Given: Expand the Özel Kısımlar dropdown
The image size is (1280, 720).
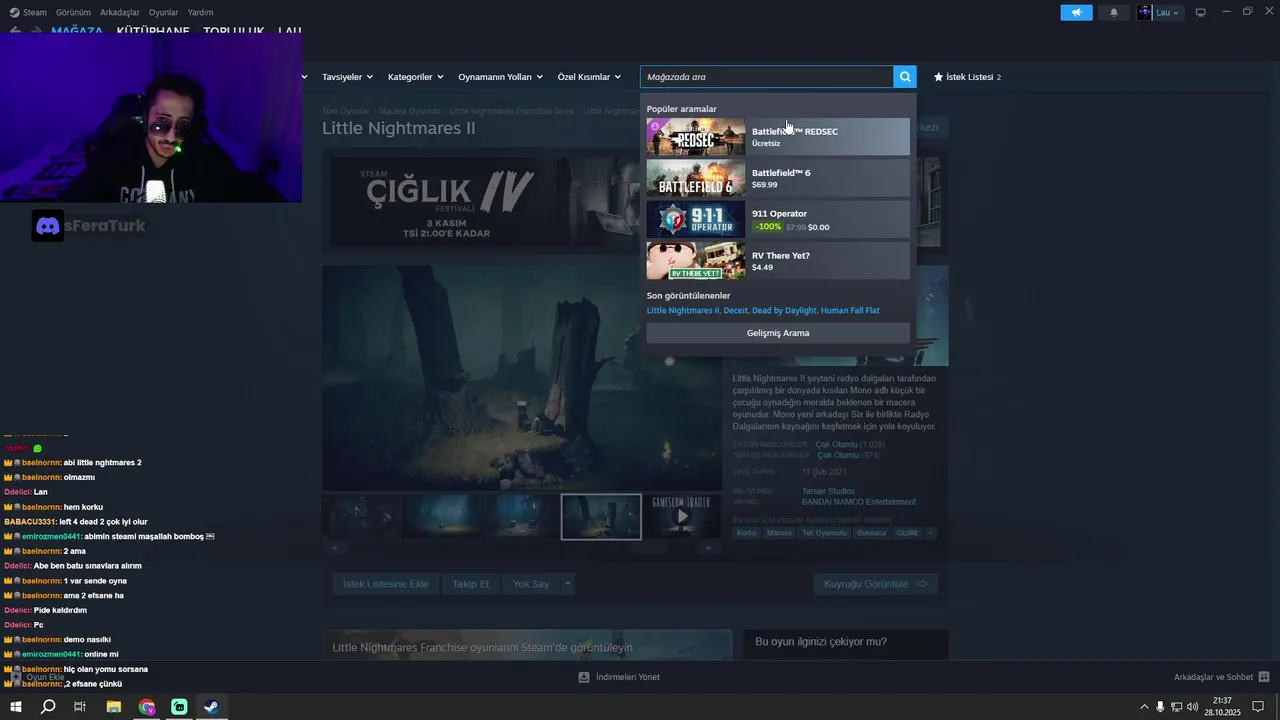Looking at the screenshot, I should [589, 77].
